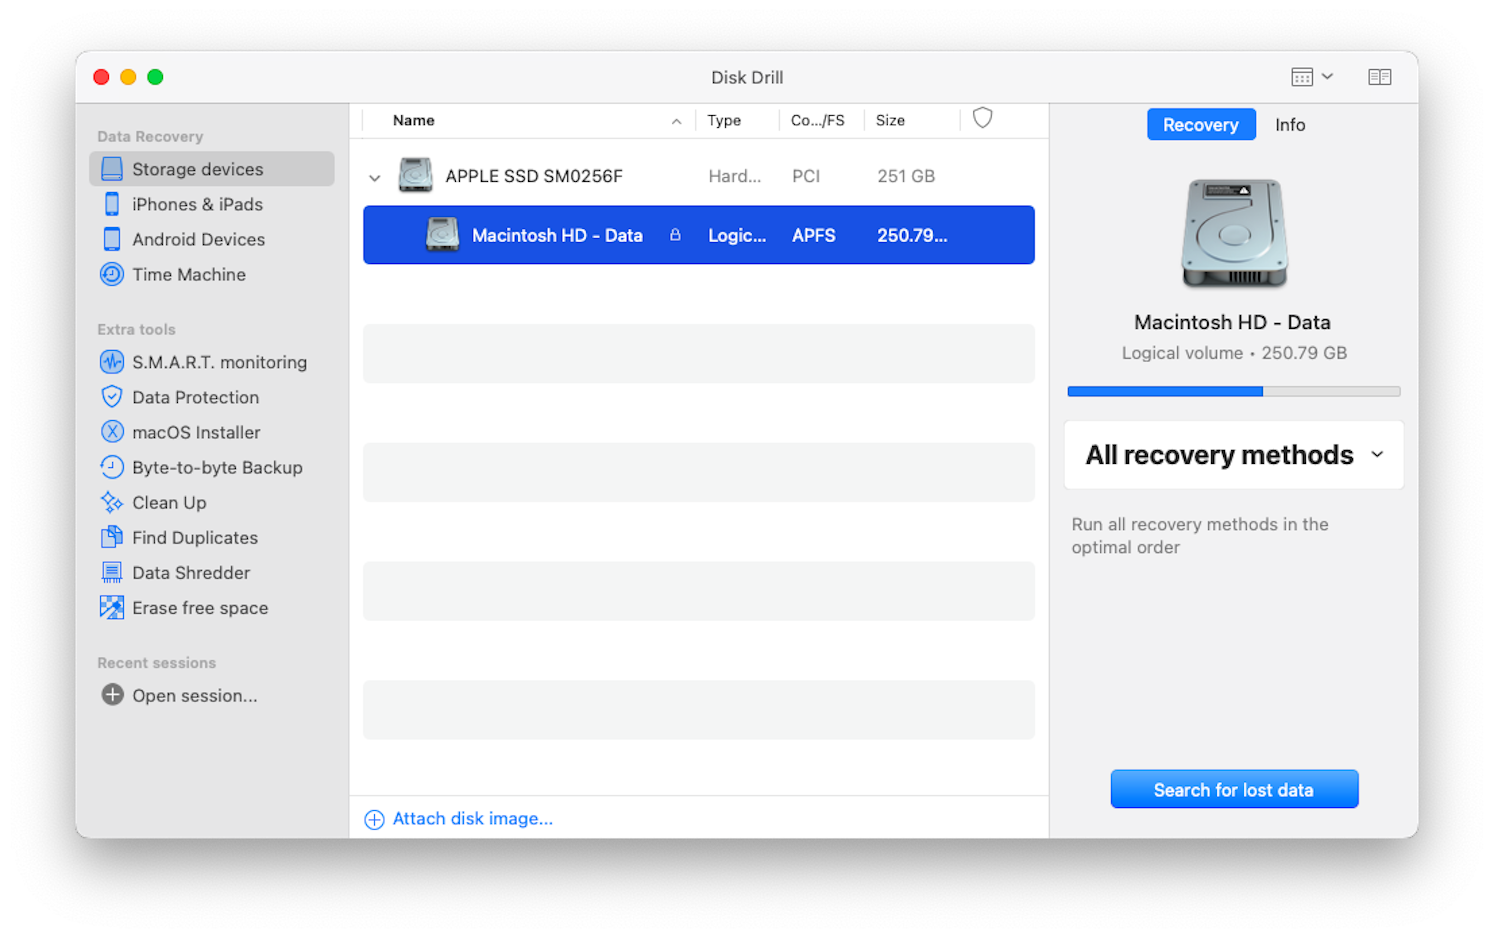
Task: Select the S.M.A.R.T. monitoring tool
Action: (219, 362)
